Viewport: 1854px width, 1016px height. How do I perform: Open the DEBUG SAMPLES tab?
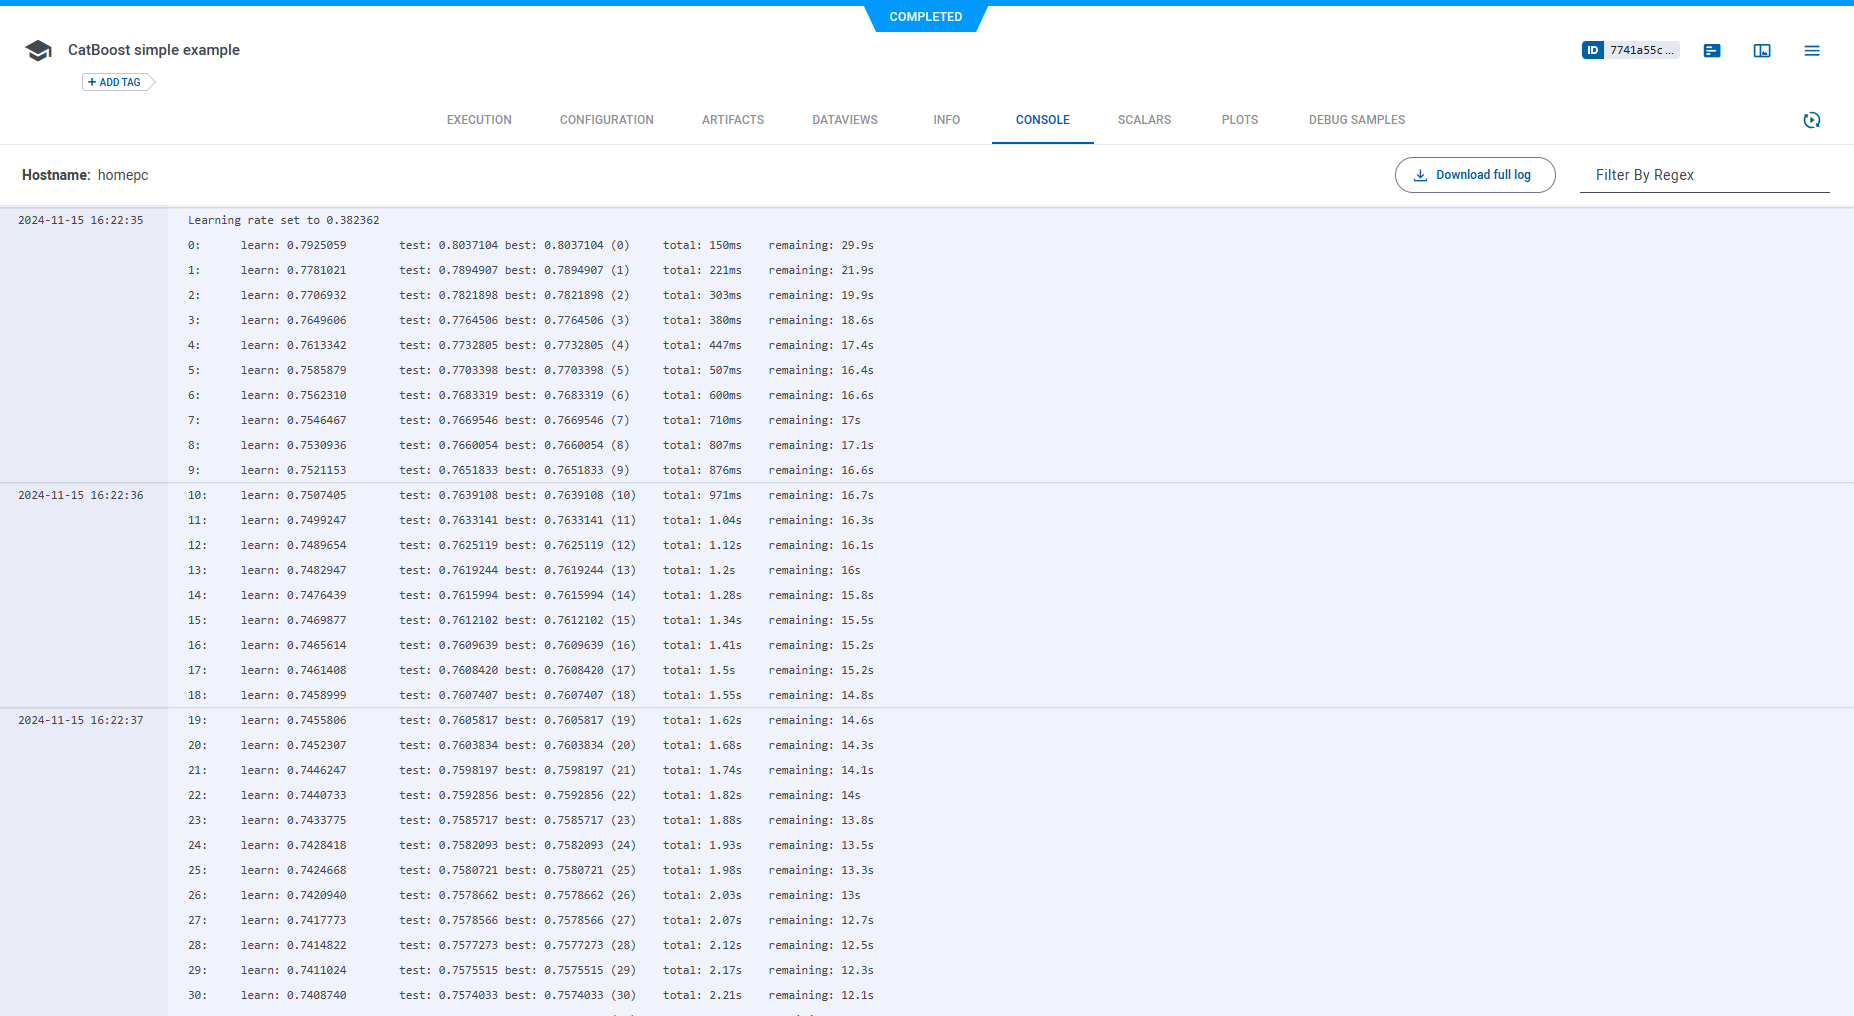1356,120
